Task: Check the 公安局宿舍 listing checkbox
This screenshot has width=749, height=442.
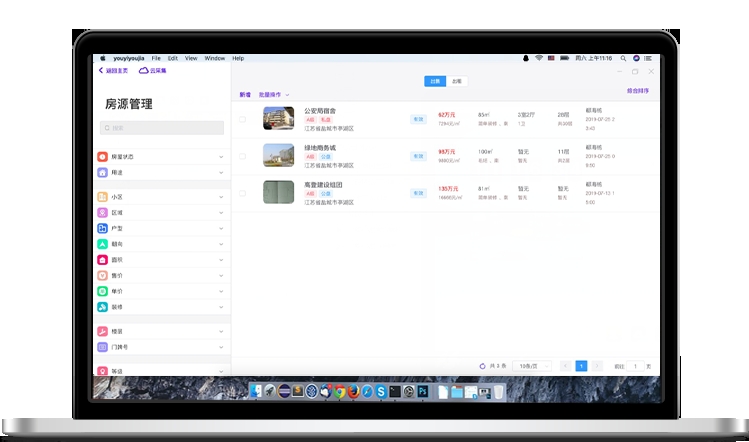Action: pyautogui.click(x=242, y=119)
